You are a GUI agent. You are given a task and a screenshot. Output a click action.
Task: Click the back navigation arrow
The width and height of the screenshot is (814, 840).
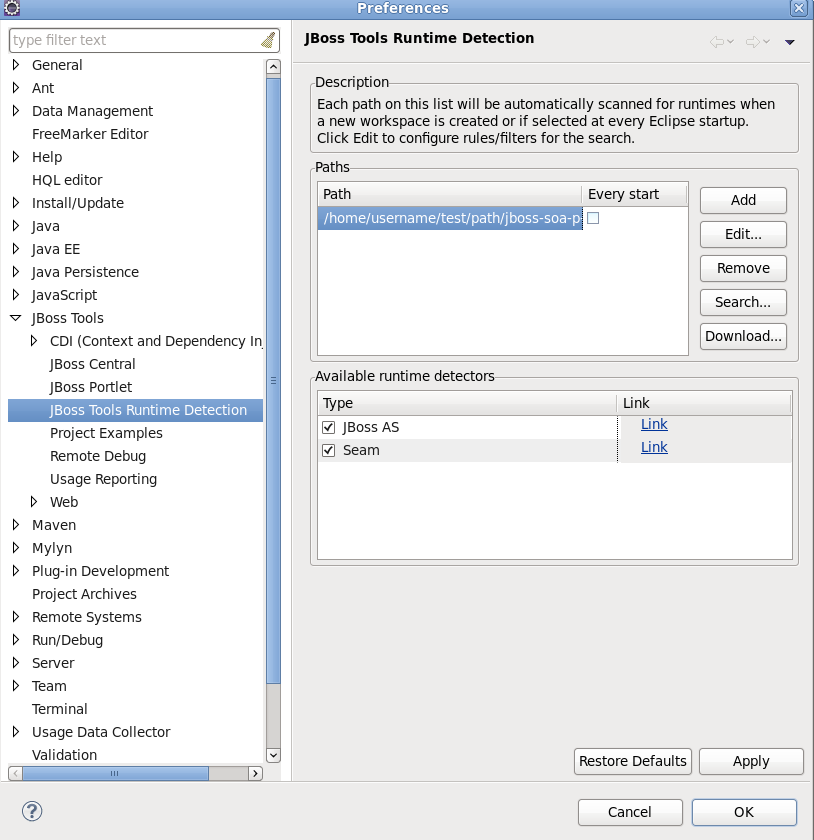(716, 42)
